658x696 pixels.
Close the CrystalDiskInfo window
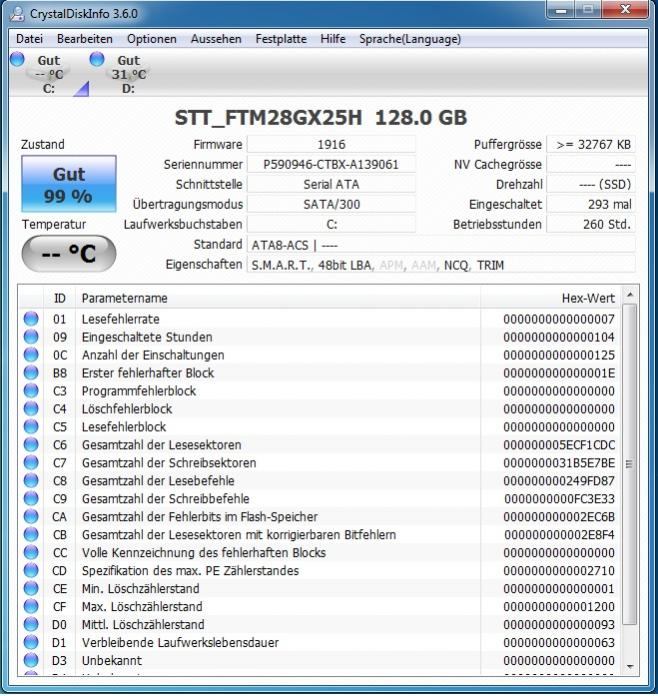tap(625, 10)
